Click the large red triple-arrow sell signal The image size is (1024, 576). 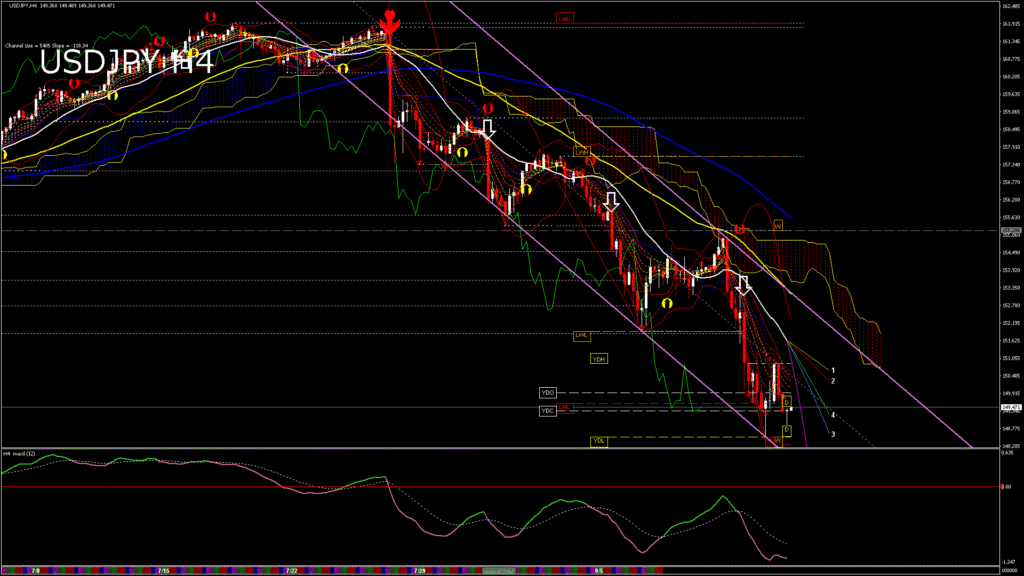click(x=389, y=21)
